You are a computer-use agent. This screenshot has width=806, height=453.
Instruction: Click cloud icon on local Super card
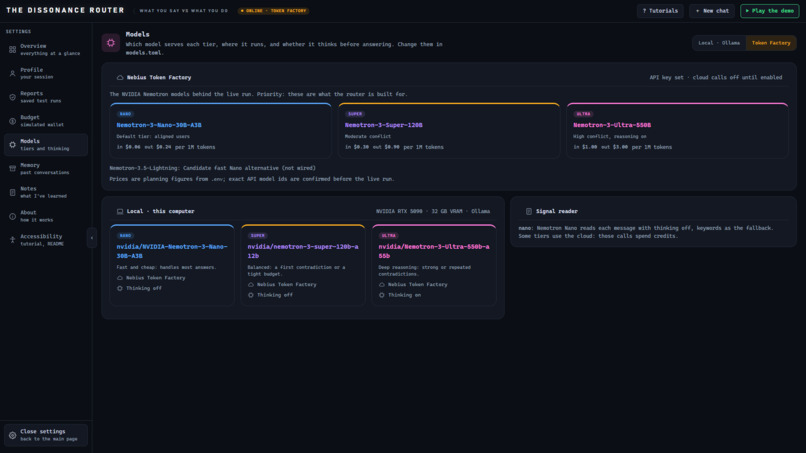[x=251, y=285]
